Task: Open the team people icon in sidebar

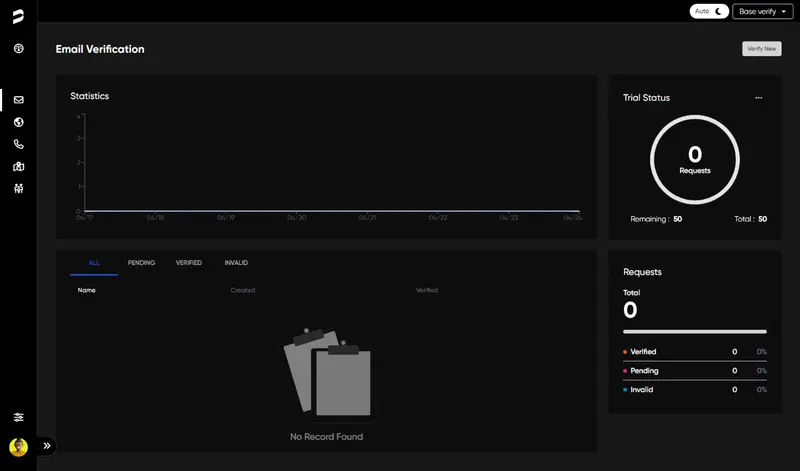Action: pos(18,188)
